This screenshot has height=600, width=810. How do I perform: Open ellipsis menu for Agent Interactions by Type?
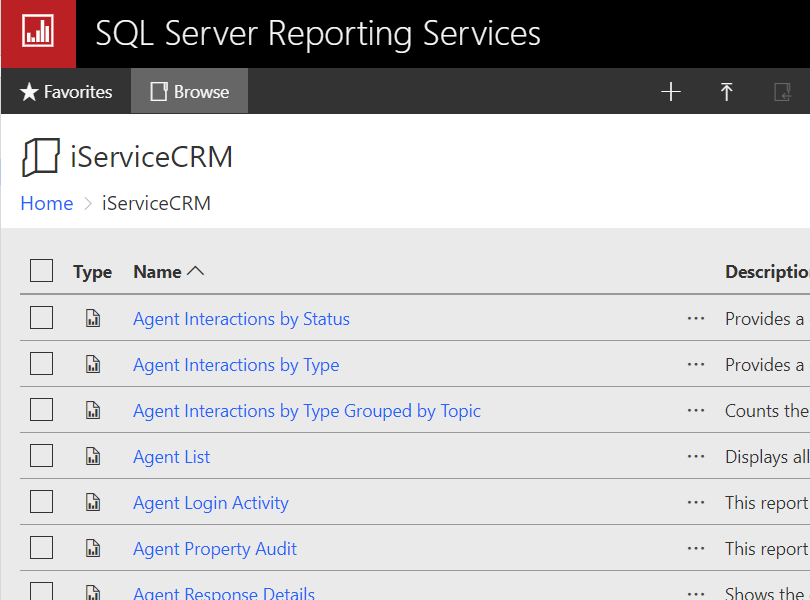pyautogui.click(x=696, y=364)
